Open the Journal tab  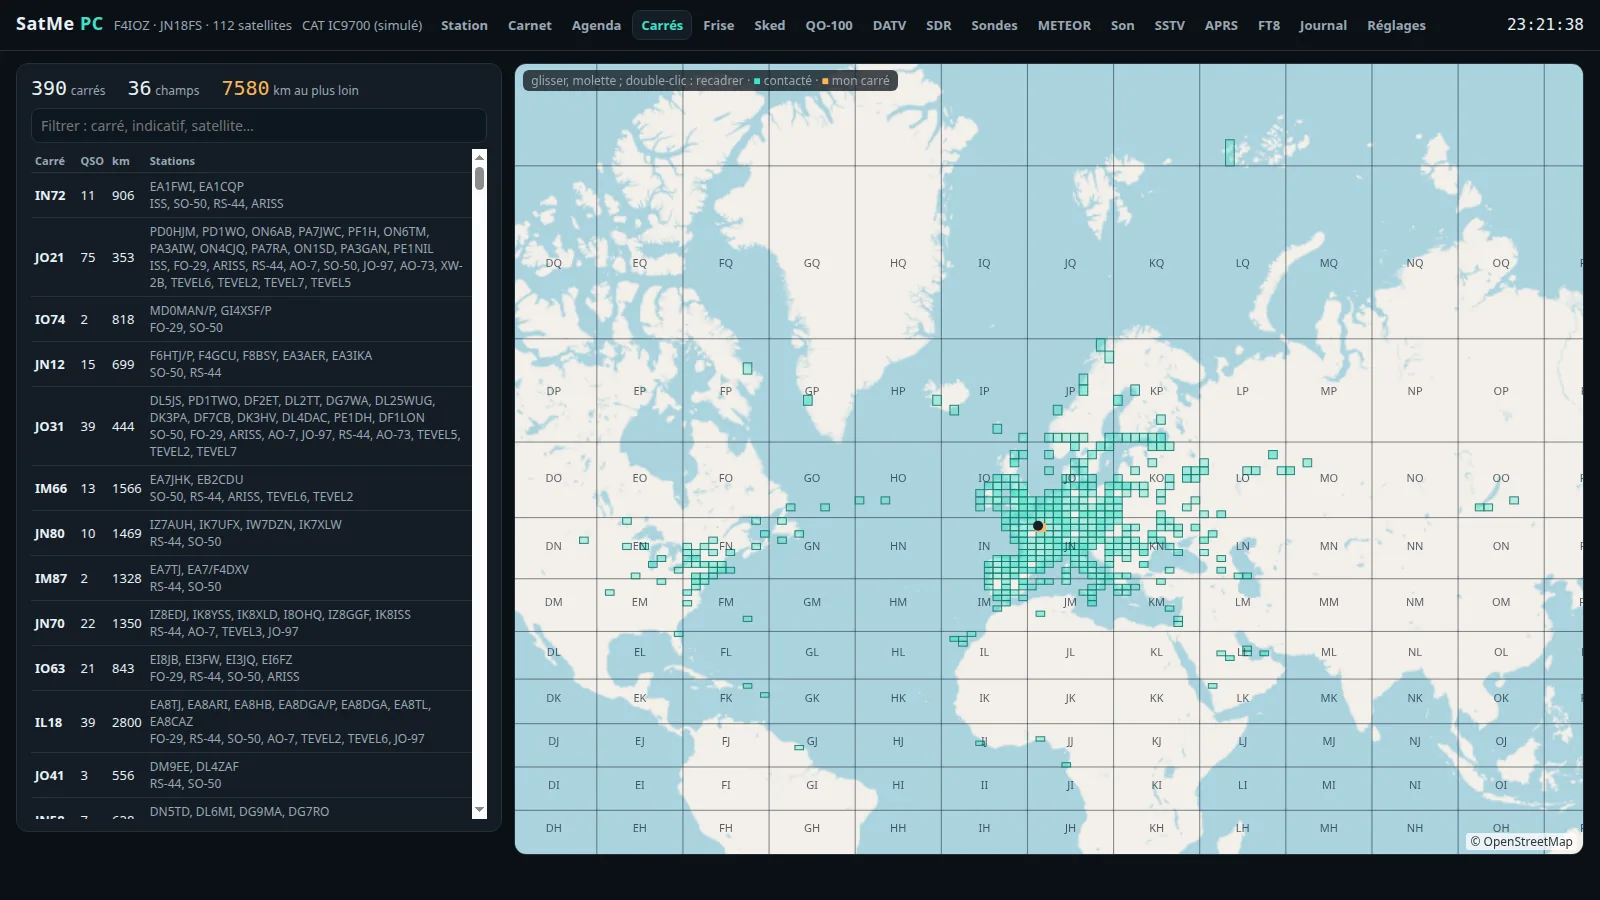point(1323,25)
